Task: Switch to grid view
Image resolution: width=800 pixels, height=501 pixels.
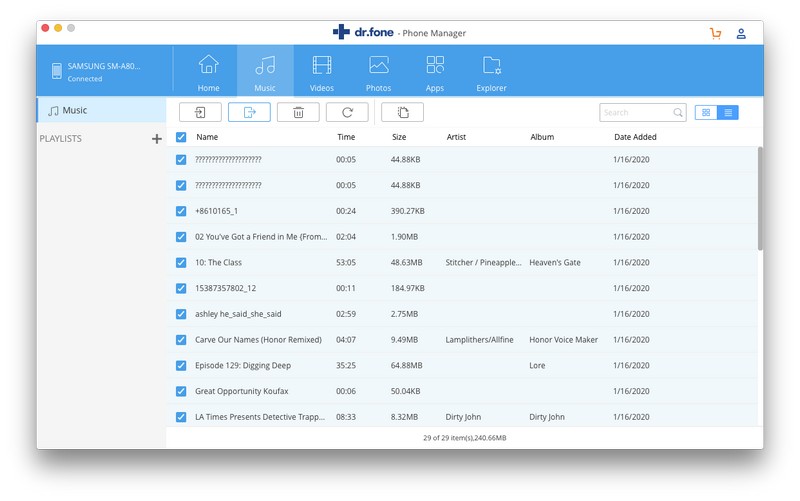Action: pyautogui.click(x=706, y=112)
